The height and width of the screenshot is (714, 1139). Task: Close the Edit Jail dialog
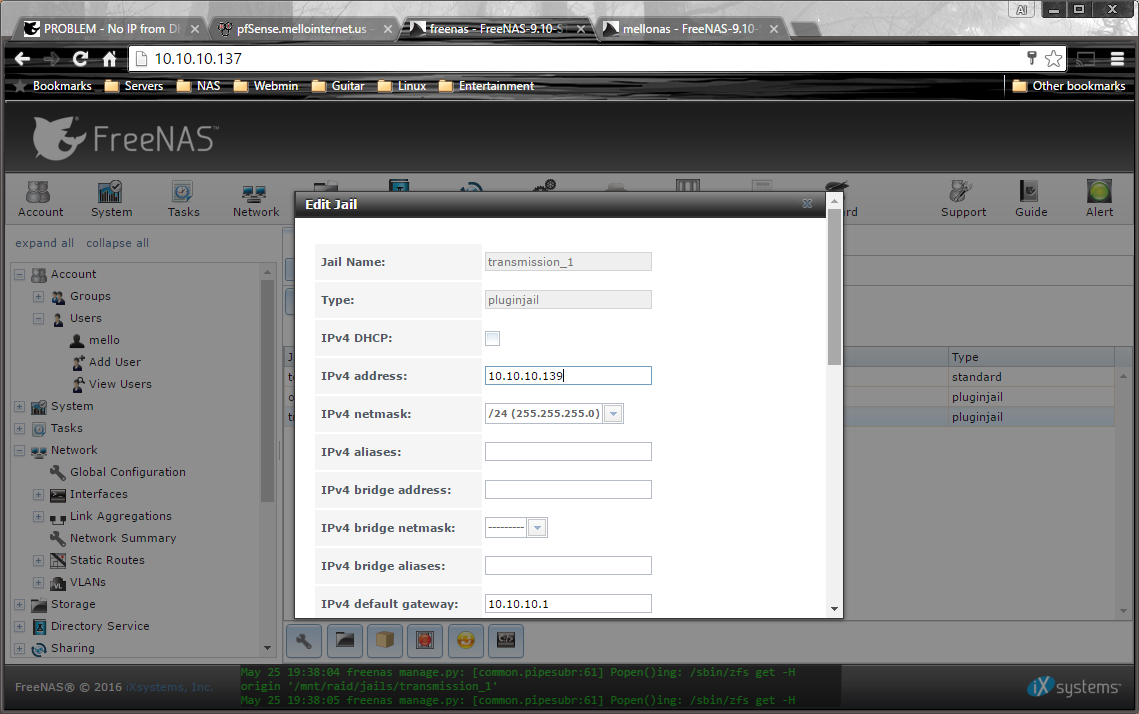click(807, 204)
